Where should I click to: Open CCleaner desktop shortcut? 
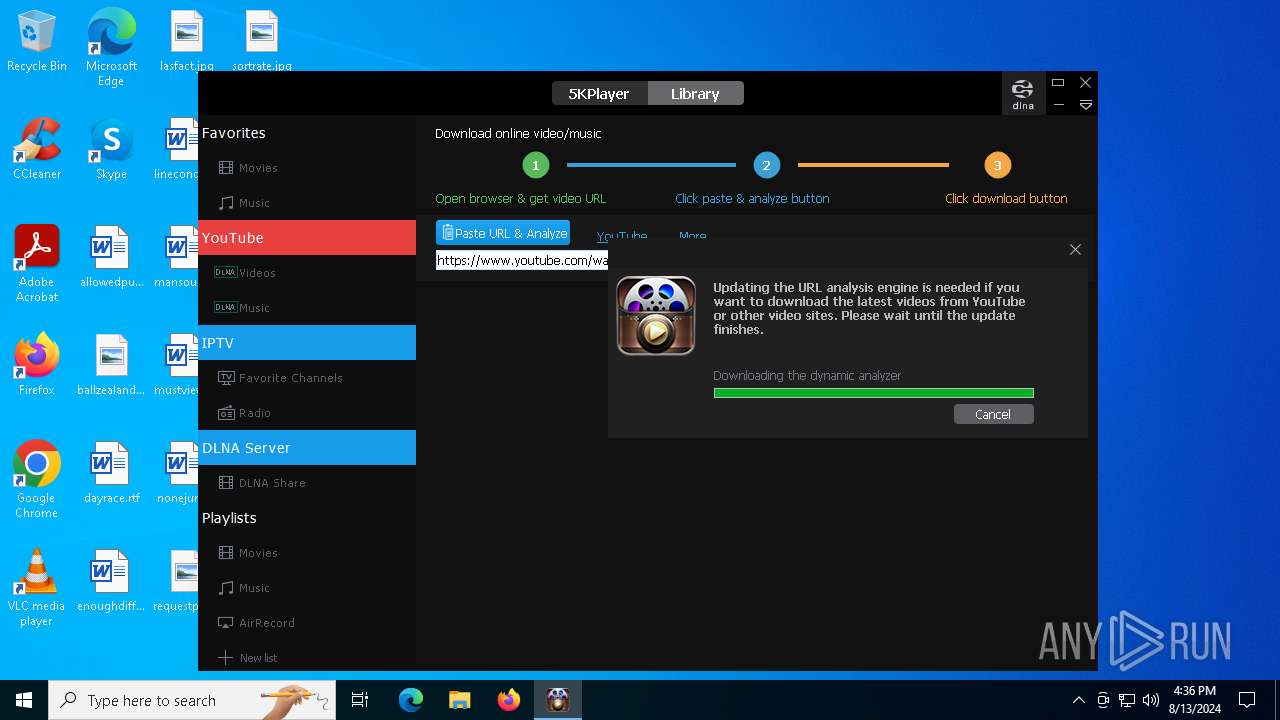click(37, 149)
